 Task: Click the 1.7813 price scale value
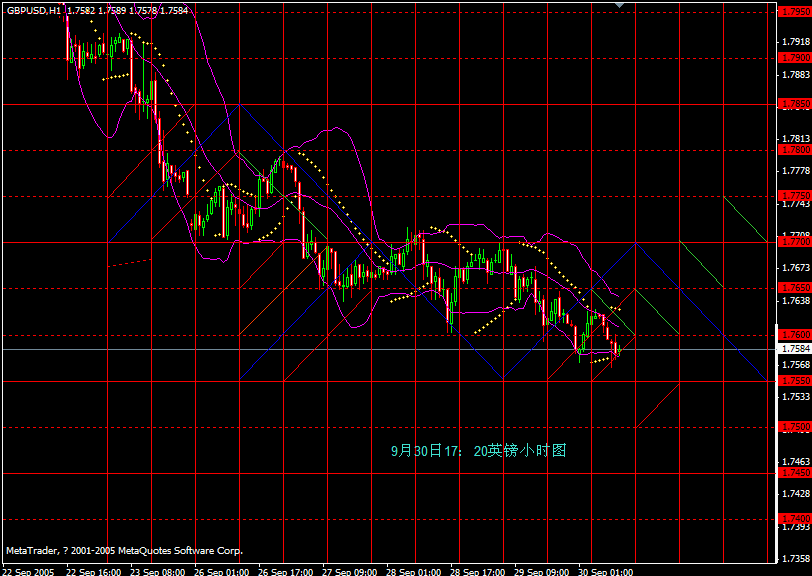(x=796, y=138)
